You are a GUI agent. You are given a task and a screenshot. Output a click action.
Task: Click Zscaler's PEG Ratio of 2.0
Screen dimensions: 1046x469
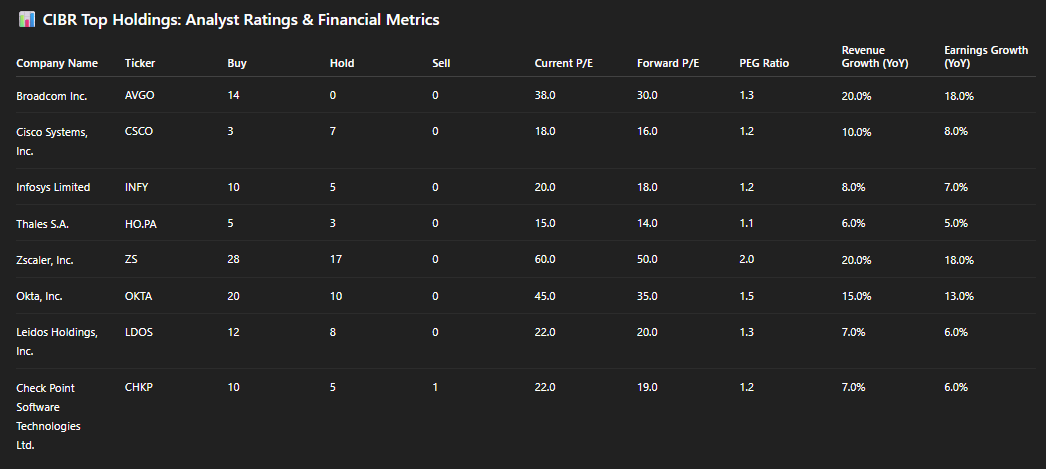tap(747, 260)
